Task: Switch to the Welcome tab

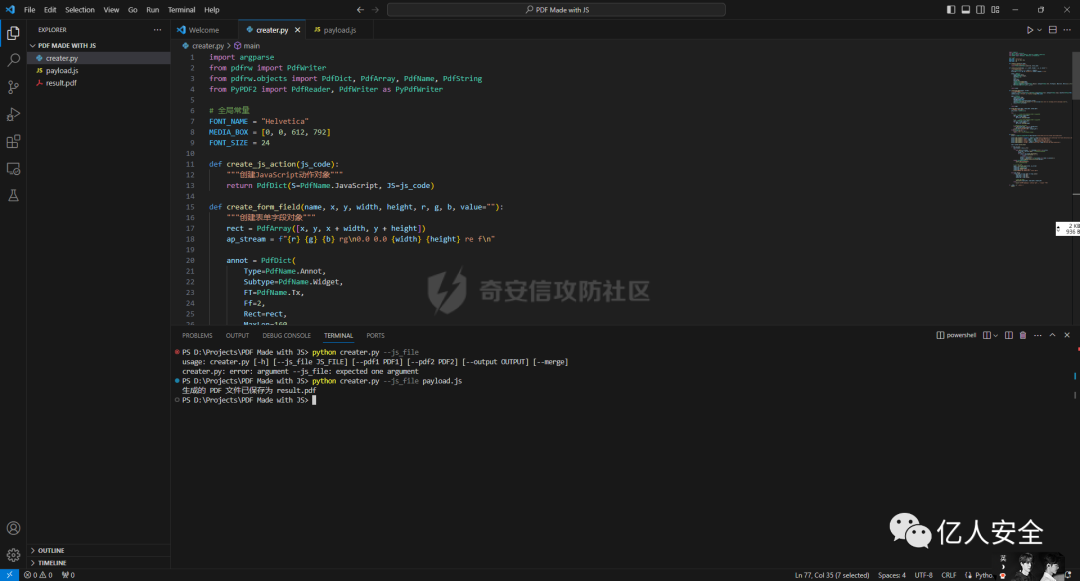Action: tap(204, 30)
